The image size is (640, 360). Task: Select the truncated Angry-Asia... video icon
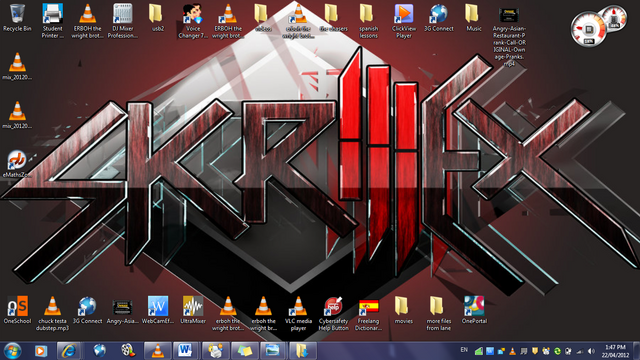122,310
